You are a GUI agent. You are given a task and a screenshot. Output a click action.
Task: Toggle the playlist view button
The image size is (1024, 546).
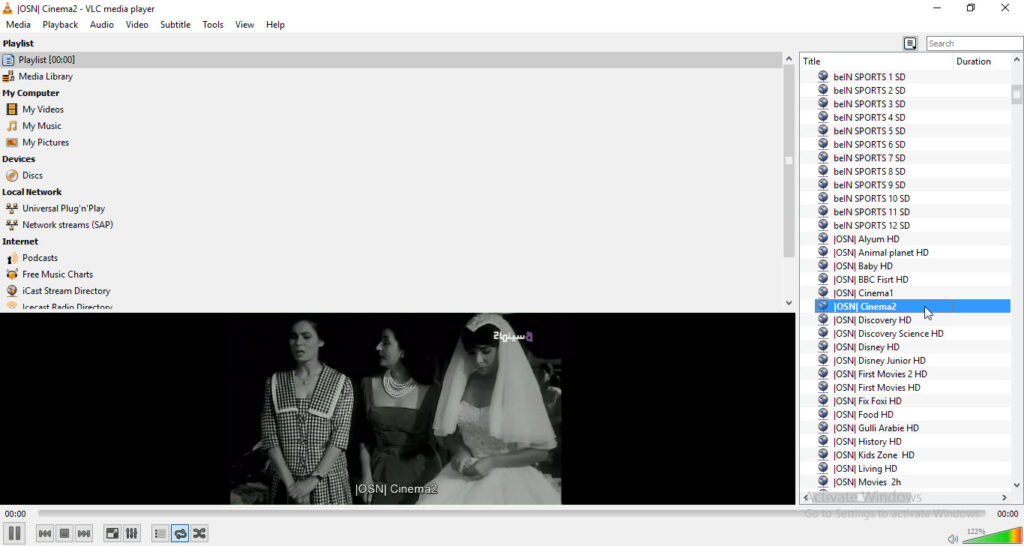tap(160, 534)
